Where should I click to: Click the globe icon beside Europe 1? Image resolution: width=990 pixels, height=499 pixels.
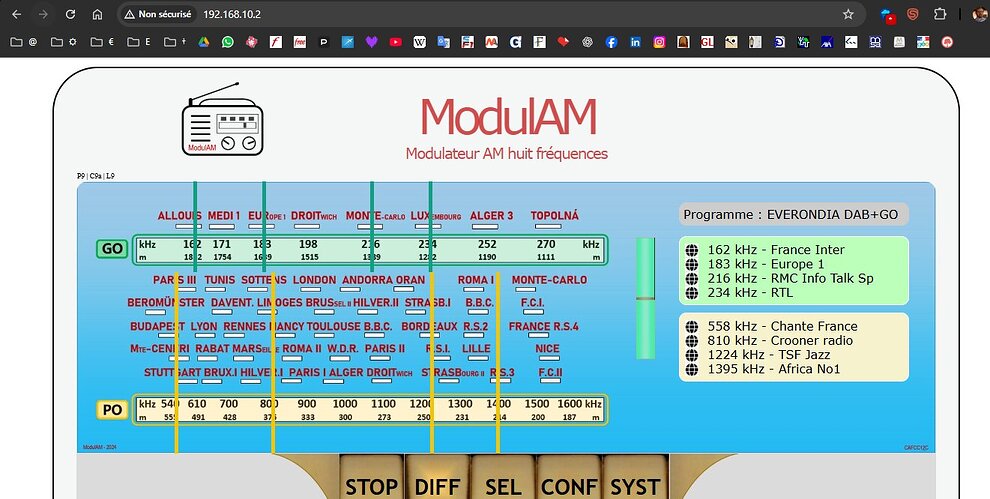pos(691,265)
